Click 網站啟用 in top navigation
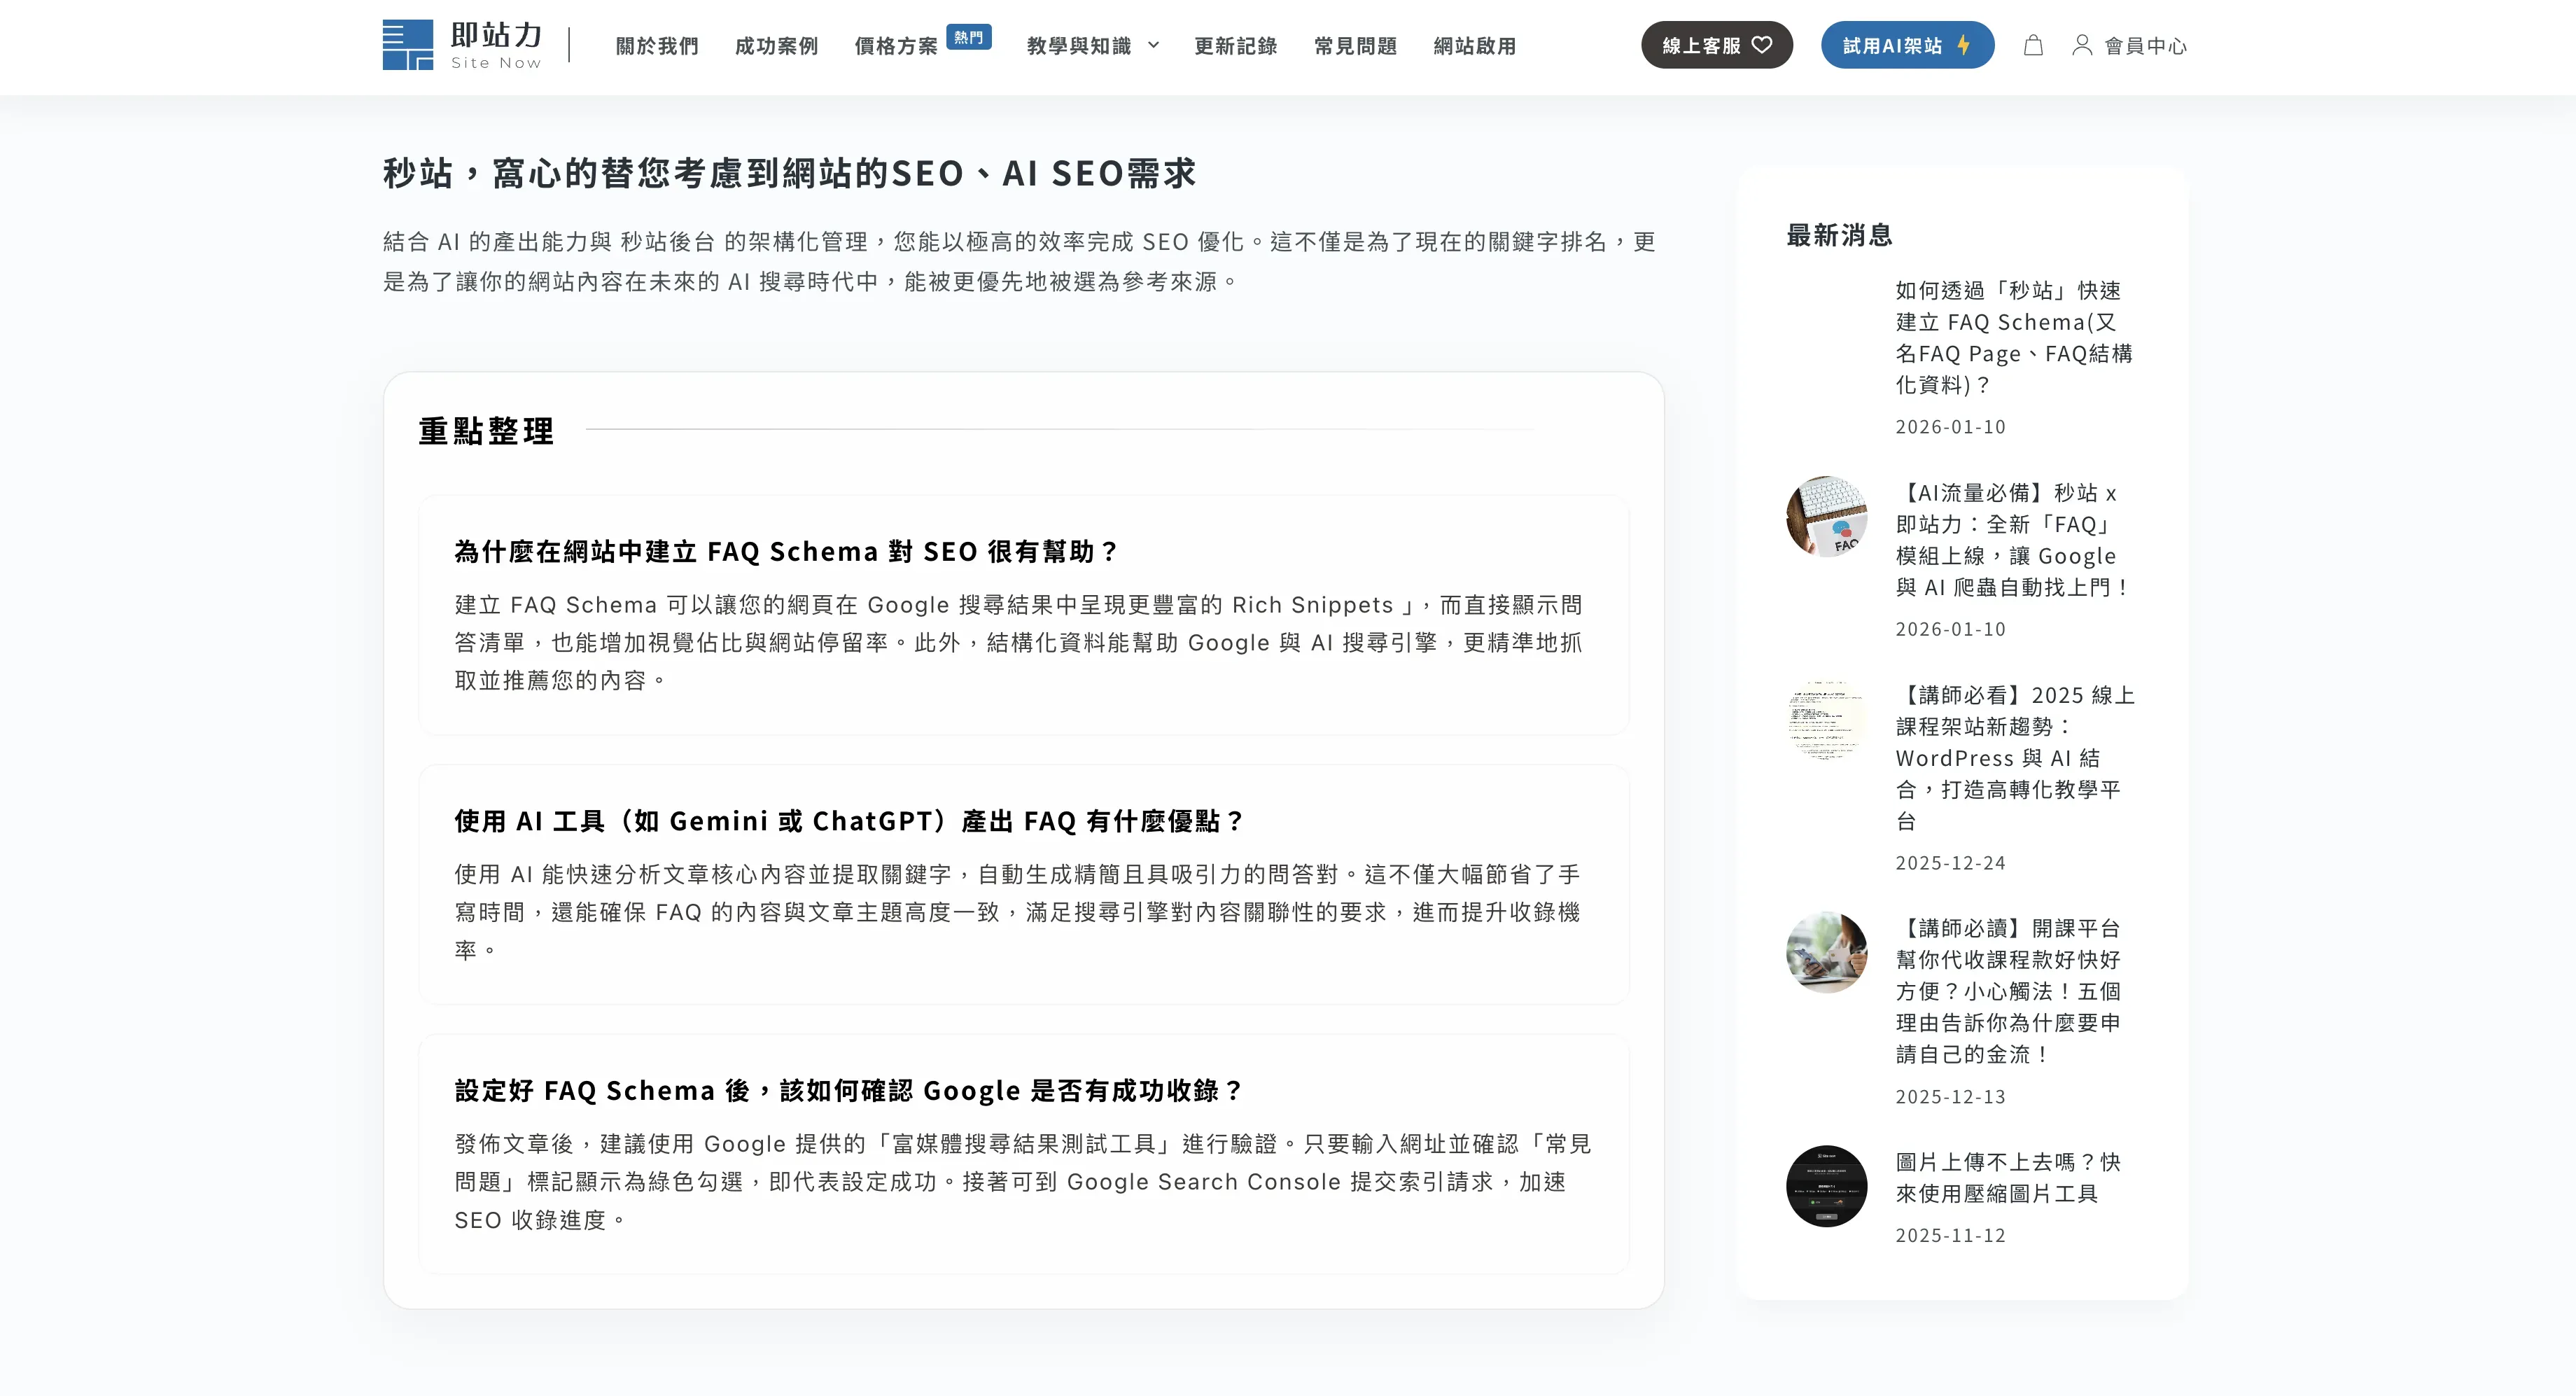 coord(1474,46)
